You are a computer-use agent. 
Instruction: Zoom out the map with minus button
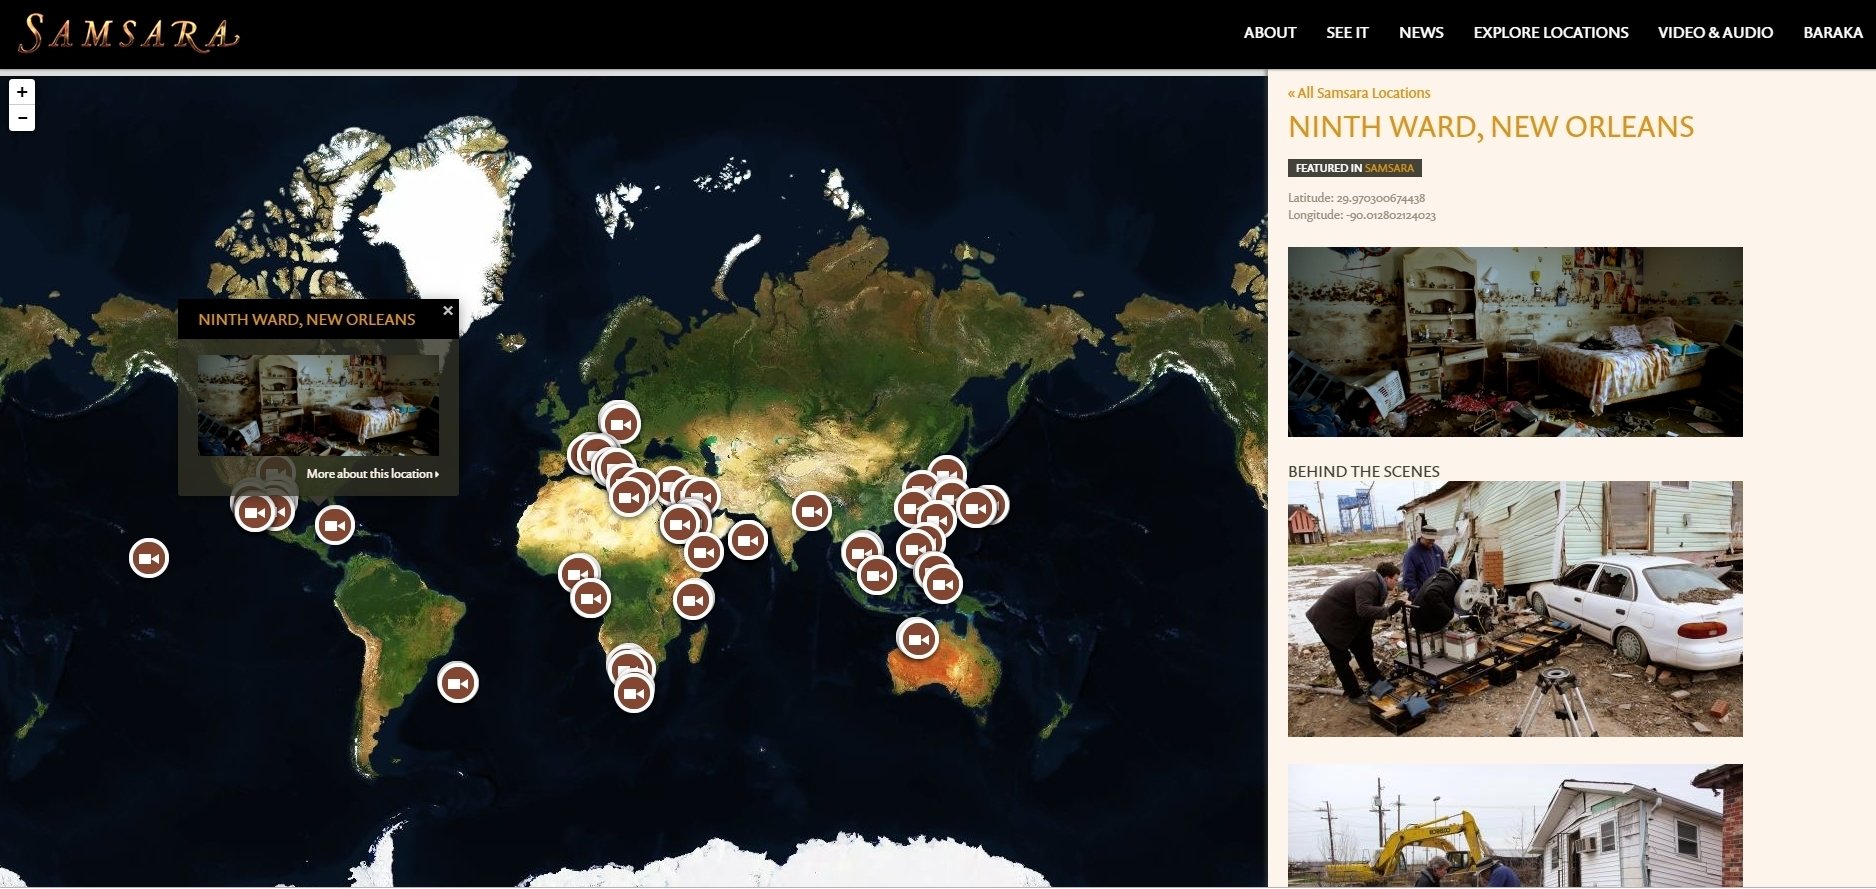tap(22, 118)
